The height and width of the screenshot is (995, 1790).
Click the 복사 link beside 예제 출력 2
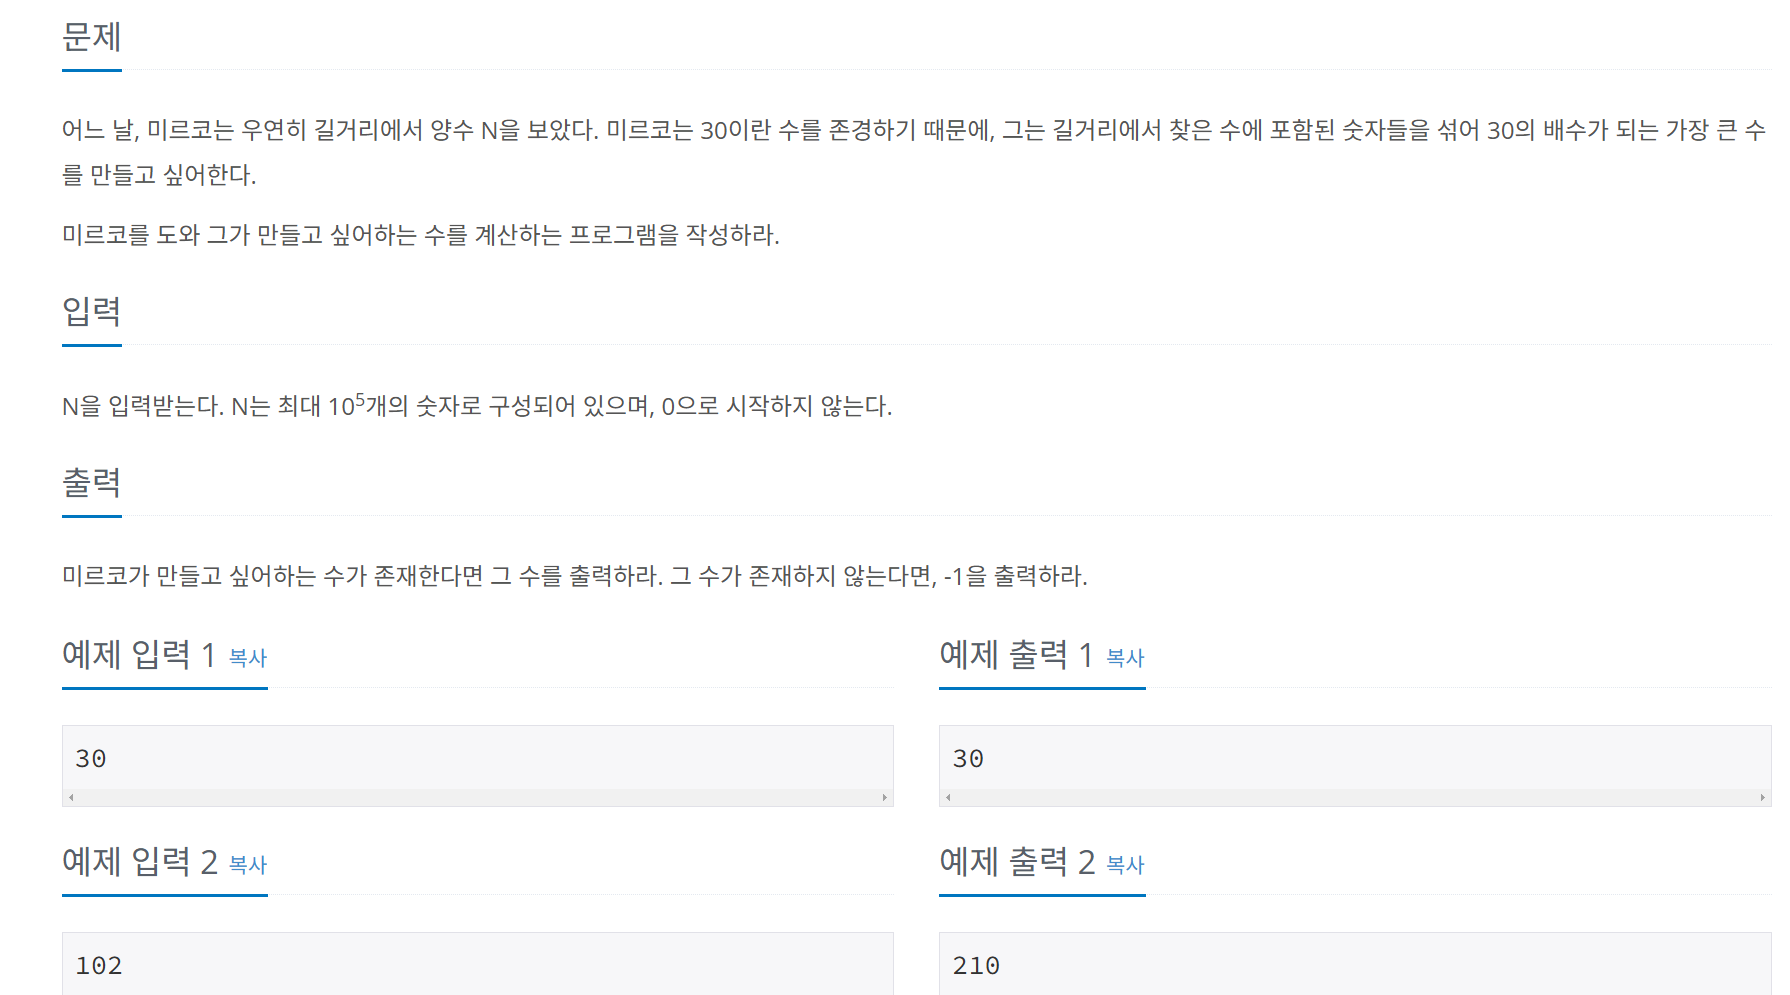tap(1125, 865)
